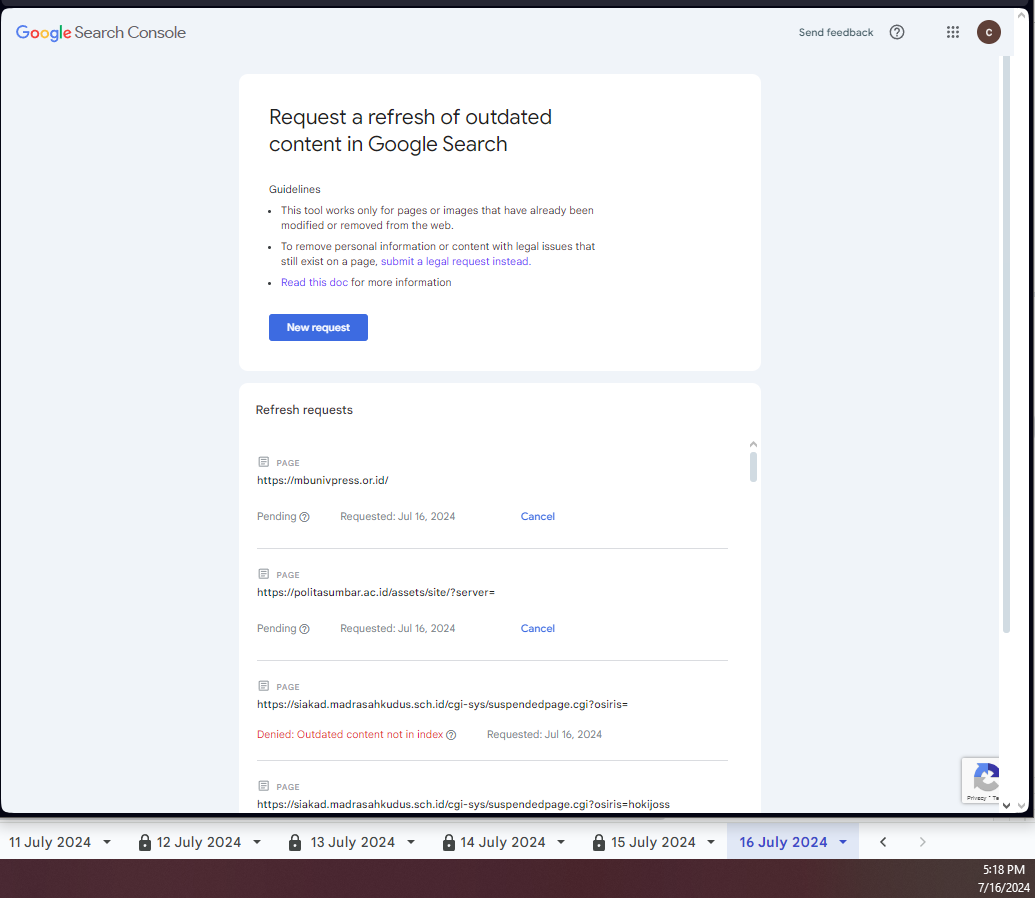
Task: Switch to the 15 July 2024 tab
Action: [653, 842]
